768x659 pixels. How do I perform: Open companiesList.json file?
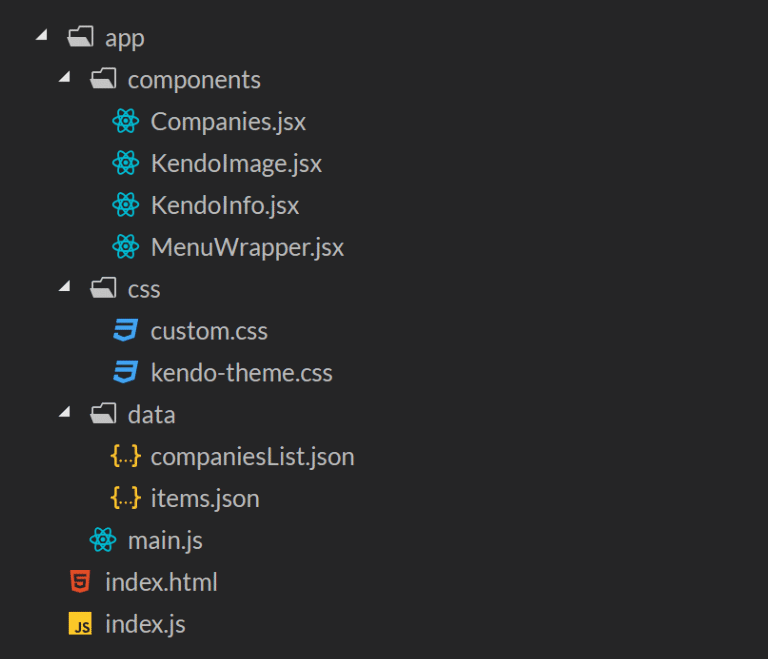pyautogui.click(x=252, y=457)
